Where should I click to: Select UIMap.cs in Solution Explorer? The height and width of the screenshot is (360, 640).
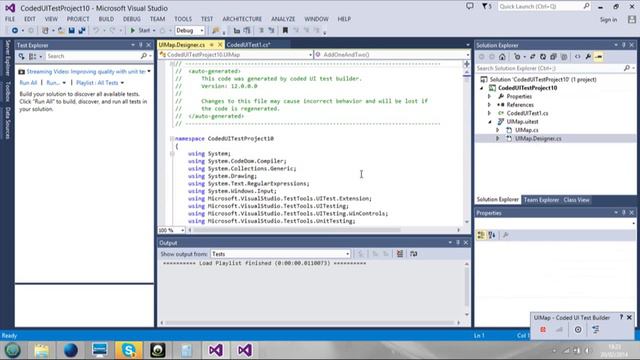tap(527, 130)
